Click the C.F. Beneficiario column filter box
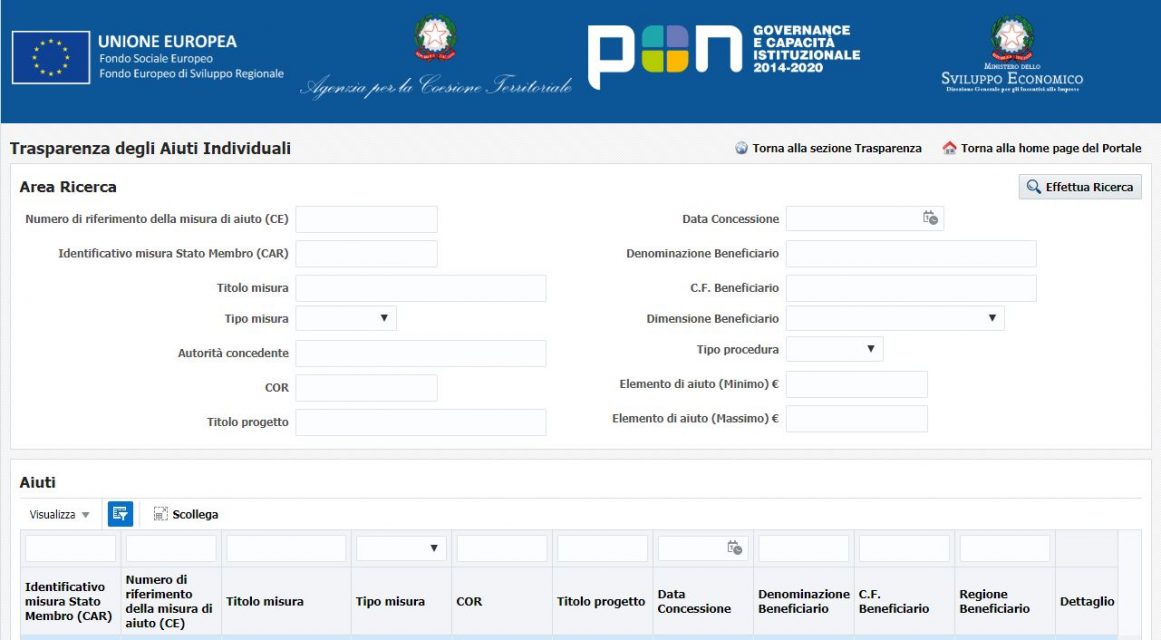Screen dimensions: 1161x640 [x=904, y=549]
